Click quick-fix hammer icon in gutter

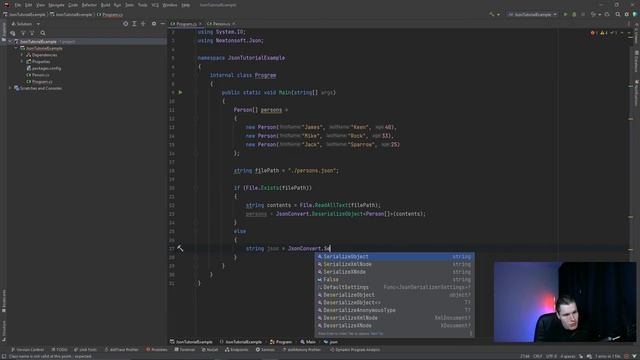click(180, 248)
